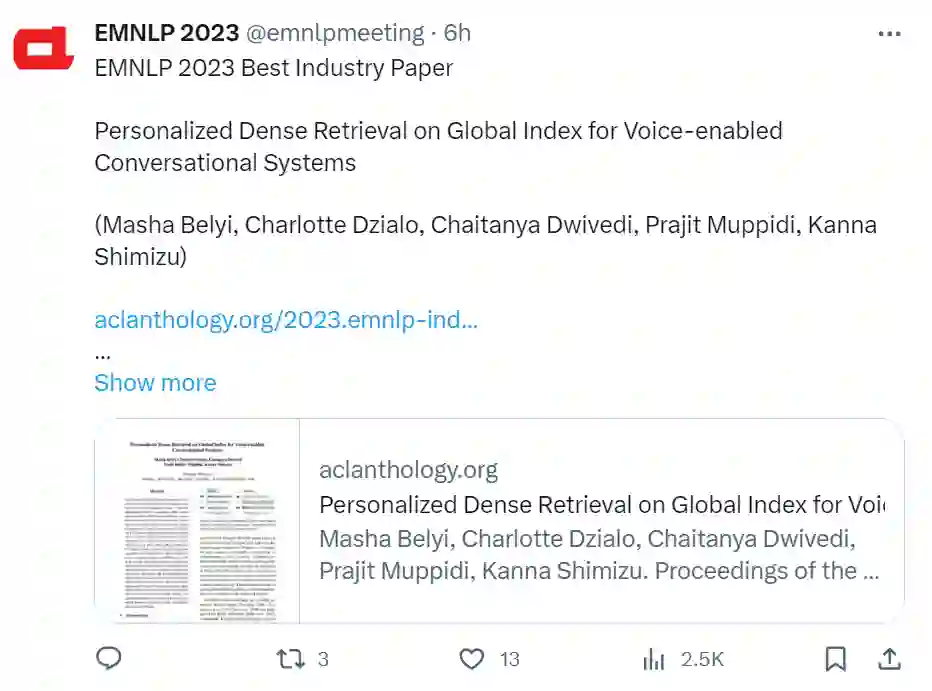Viewport: 932px width, 691px height.
Task: Click the 2.5K view count
Action: [702, 659]
